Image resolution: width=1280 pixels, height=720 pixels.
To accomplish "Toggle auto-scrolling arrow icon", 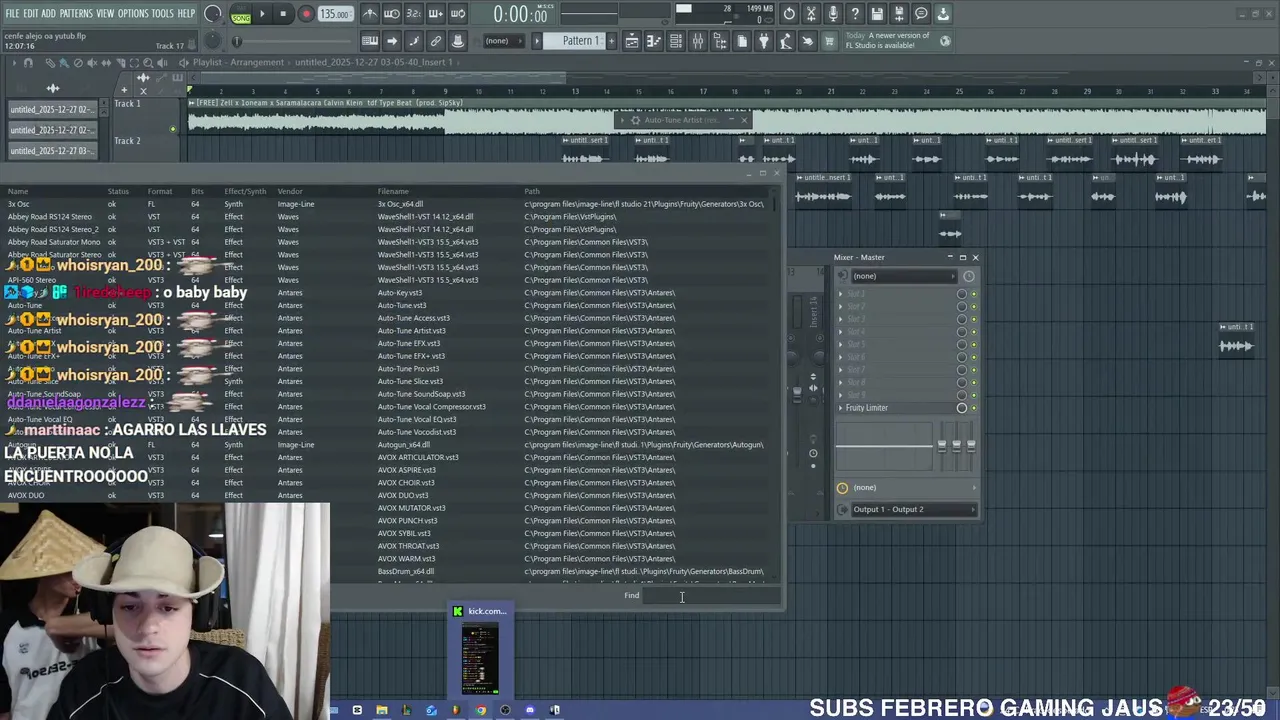I will pos(392,41).
